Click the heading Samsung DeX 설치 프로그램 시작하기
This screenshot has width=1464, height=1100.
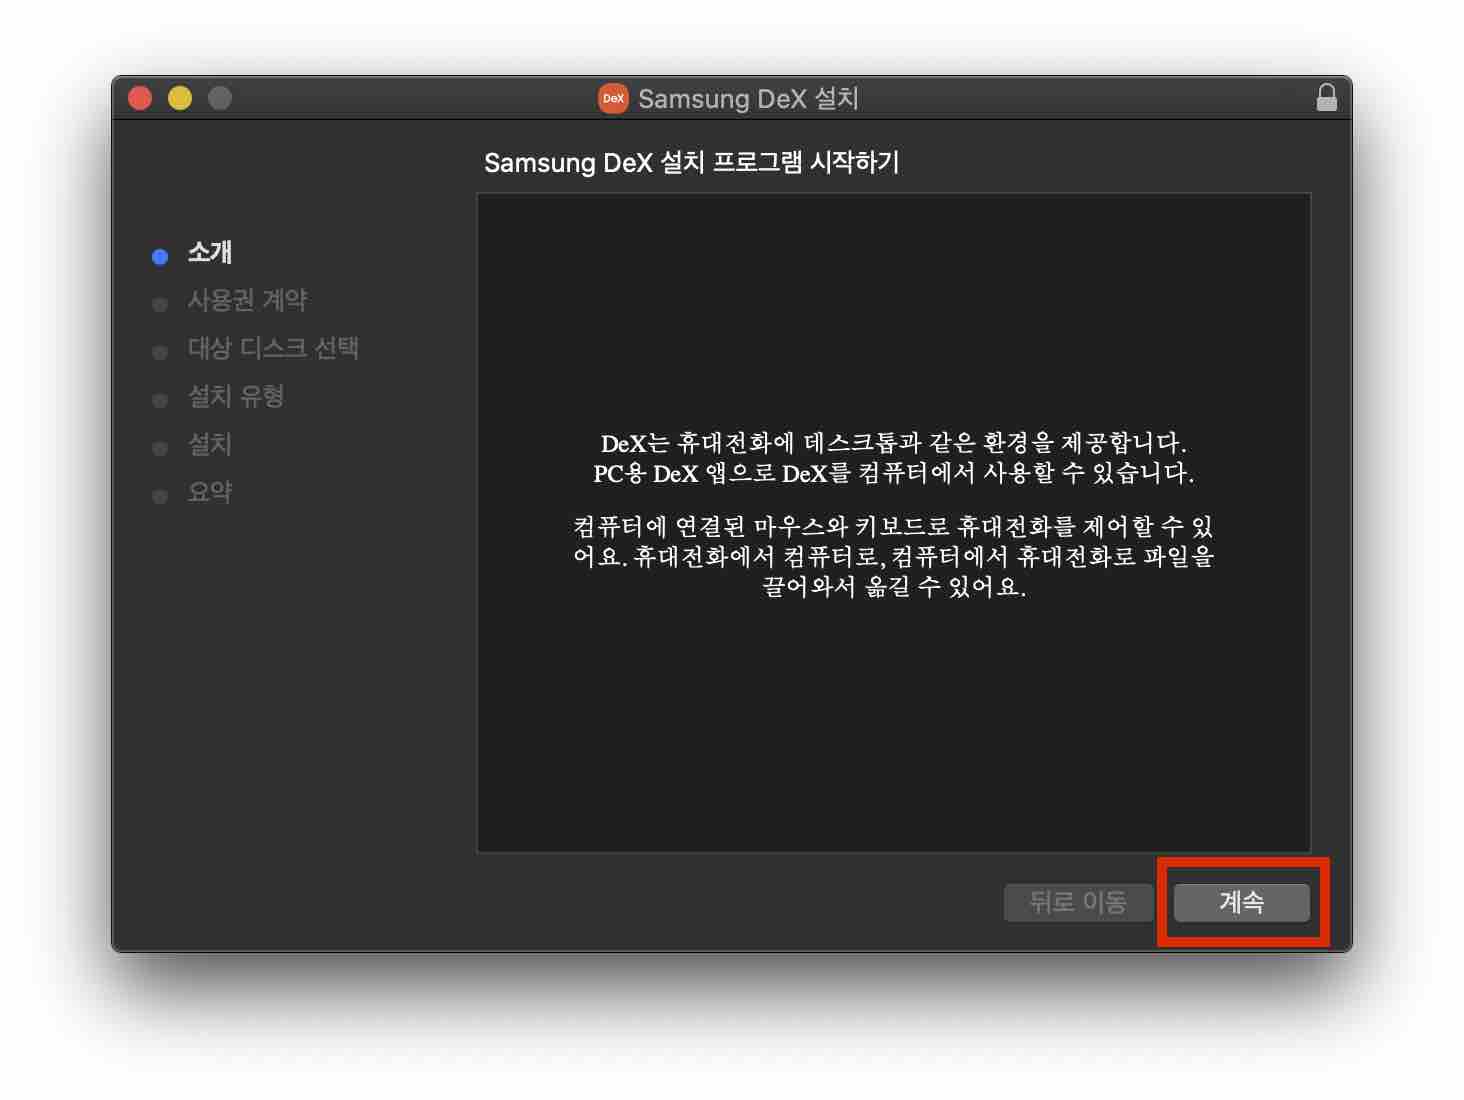[x=692, y=162]
